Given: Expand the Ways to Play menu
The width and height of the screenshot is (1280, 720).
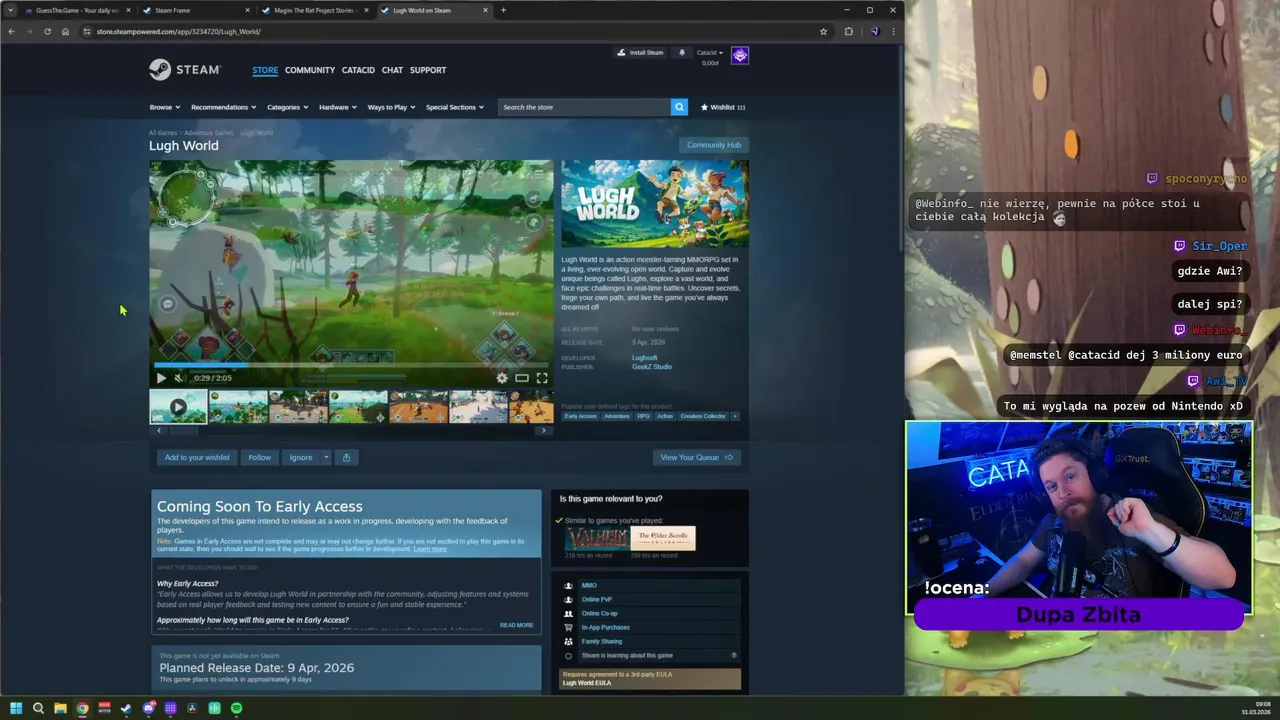Looking at the screenshot, I should tap(391, 107).
